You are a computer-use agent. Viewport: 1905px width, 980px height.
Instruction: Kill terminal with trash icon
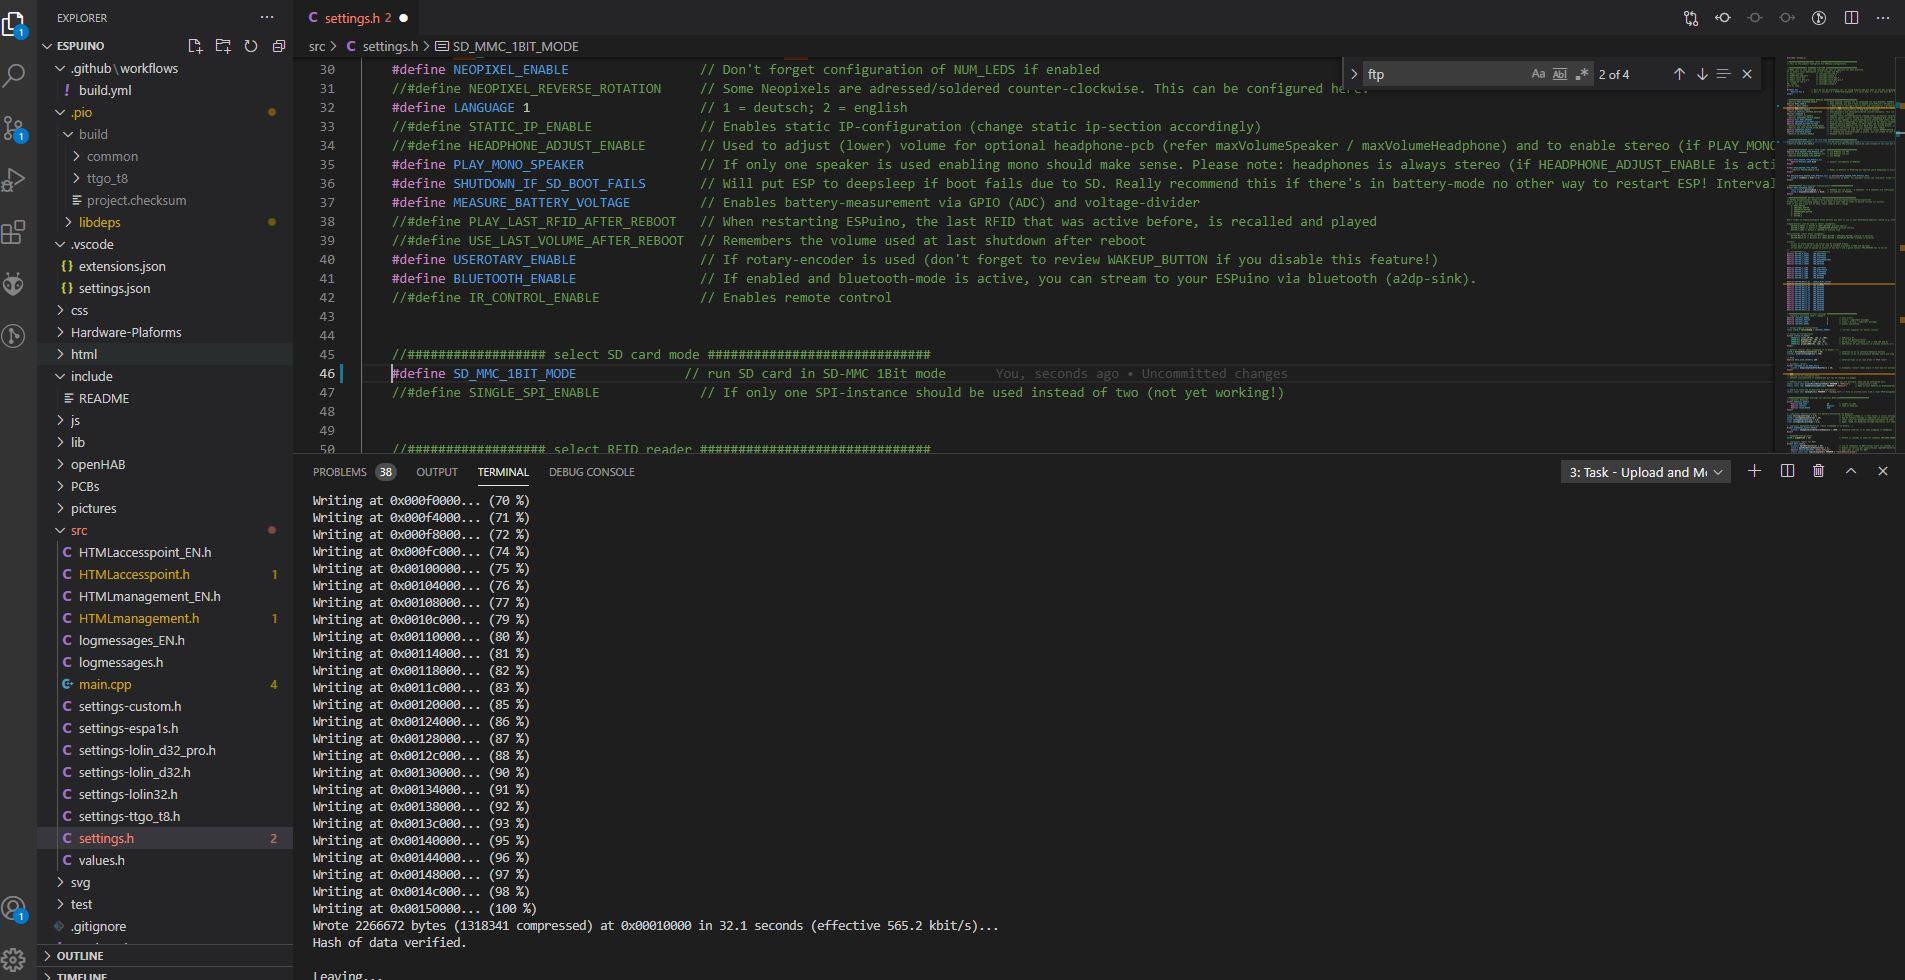(1818, 471)
